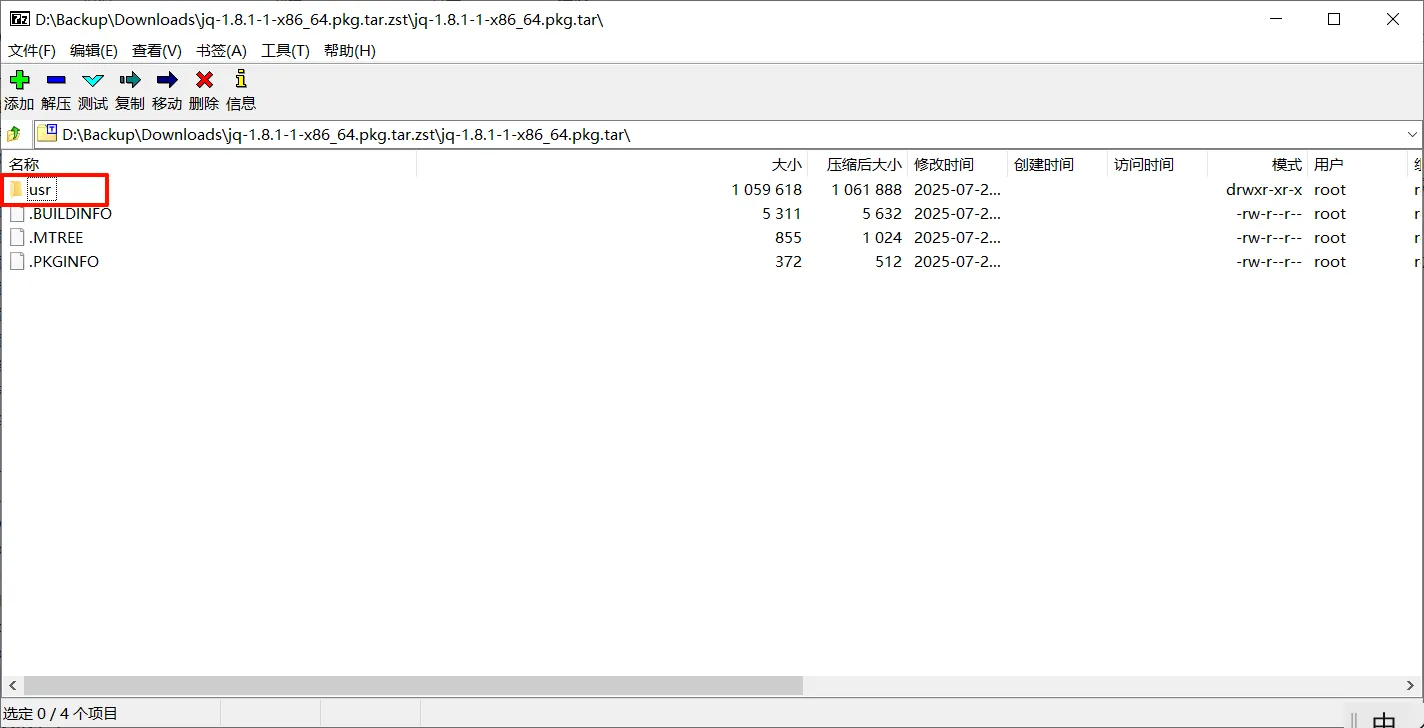Viewport: 1424px width, 728px height.
Task: Click the Copy (复制) toolbar icon
Action: point(130,80)
